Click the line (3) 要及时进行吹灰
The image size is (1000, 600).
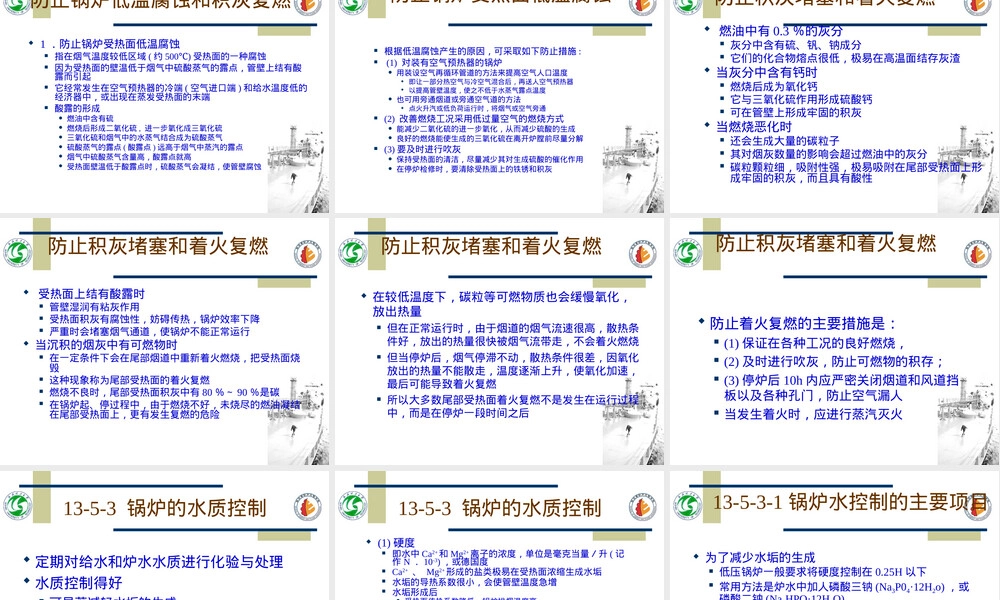pyautogui.click(x=422, y=149)
